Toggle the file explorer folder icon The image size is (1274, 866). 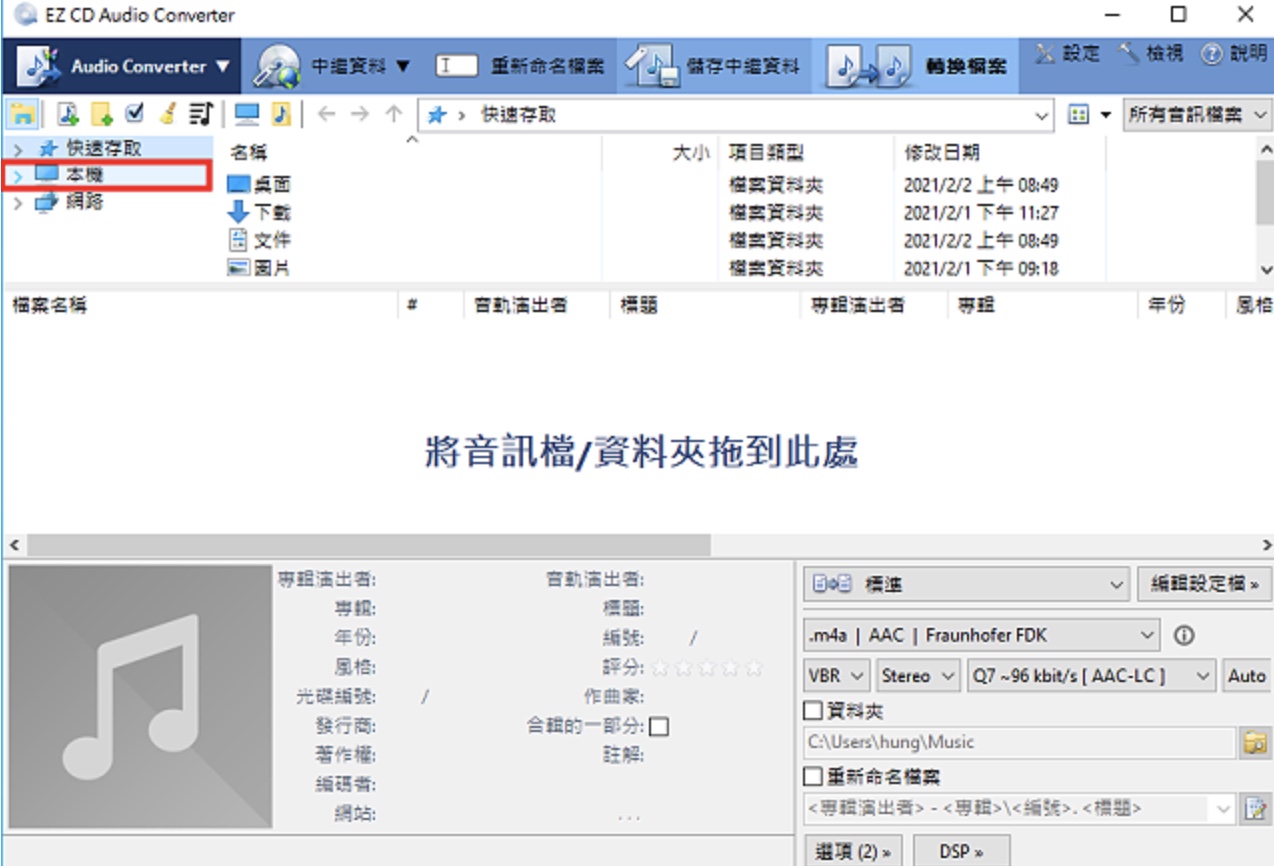point(22,115)
